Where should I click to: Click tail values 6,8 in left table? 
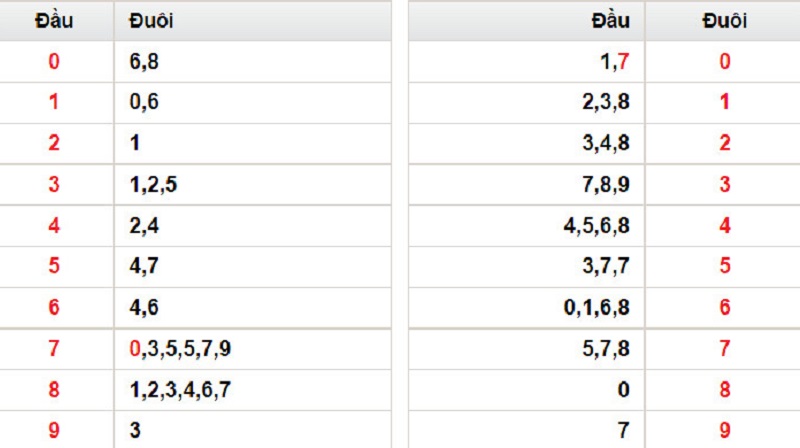[144, 62]
